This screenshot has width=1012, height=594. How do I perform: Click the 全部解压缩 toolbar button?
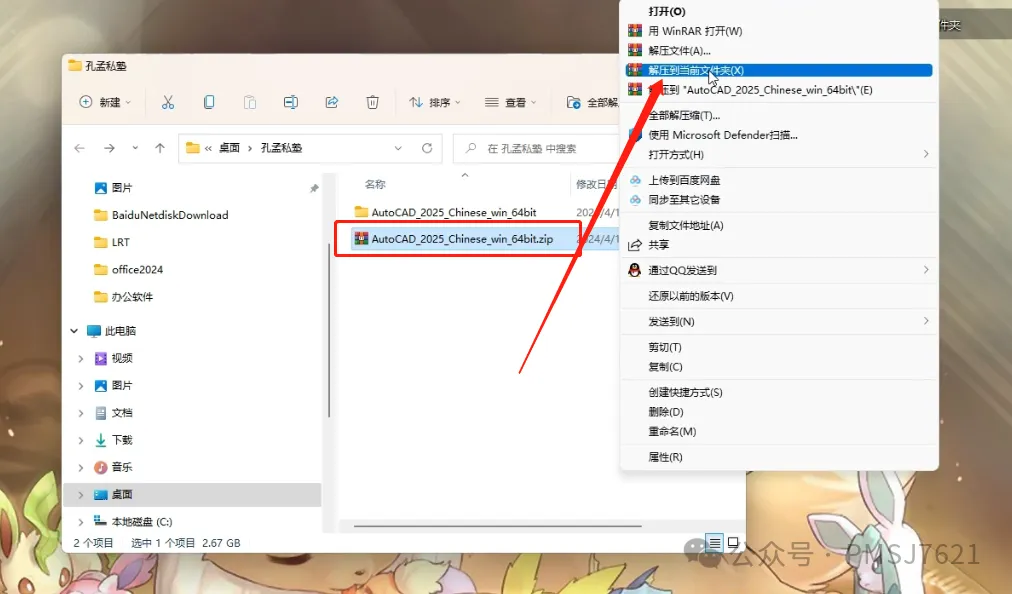click(x=592, y=102)
